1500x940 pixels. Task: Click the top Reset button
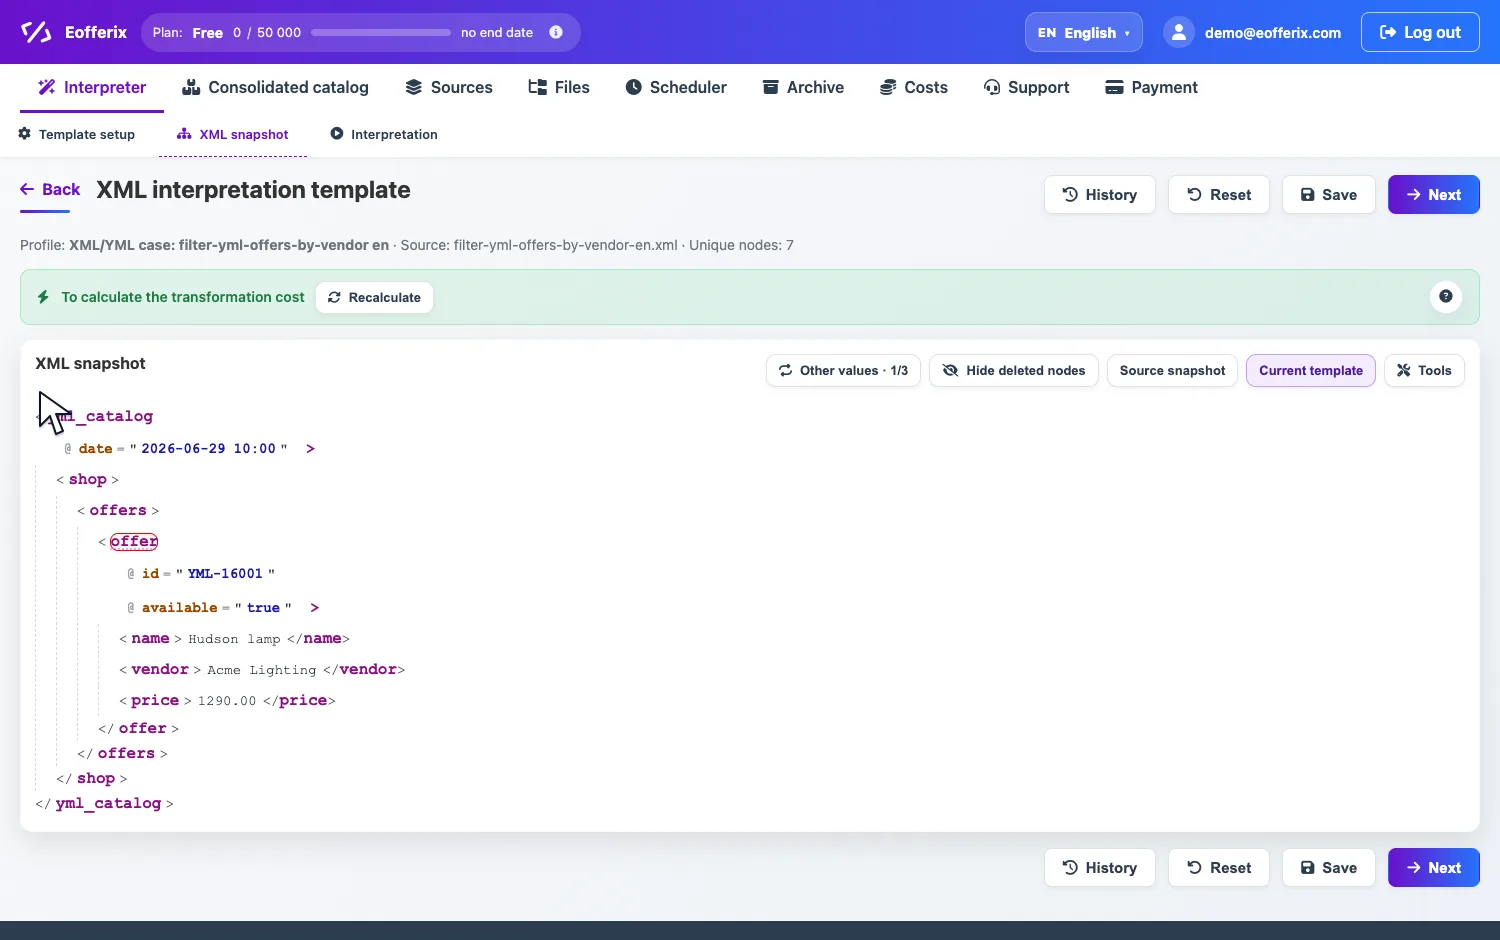pyautogui.click(x=1219, y=195)
